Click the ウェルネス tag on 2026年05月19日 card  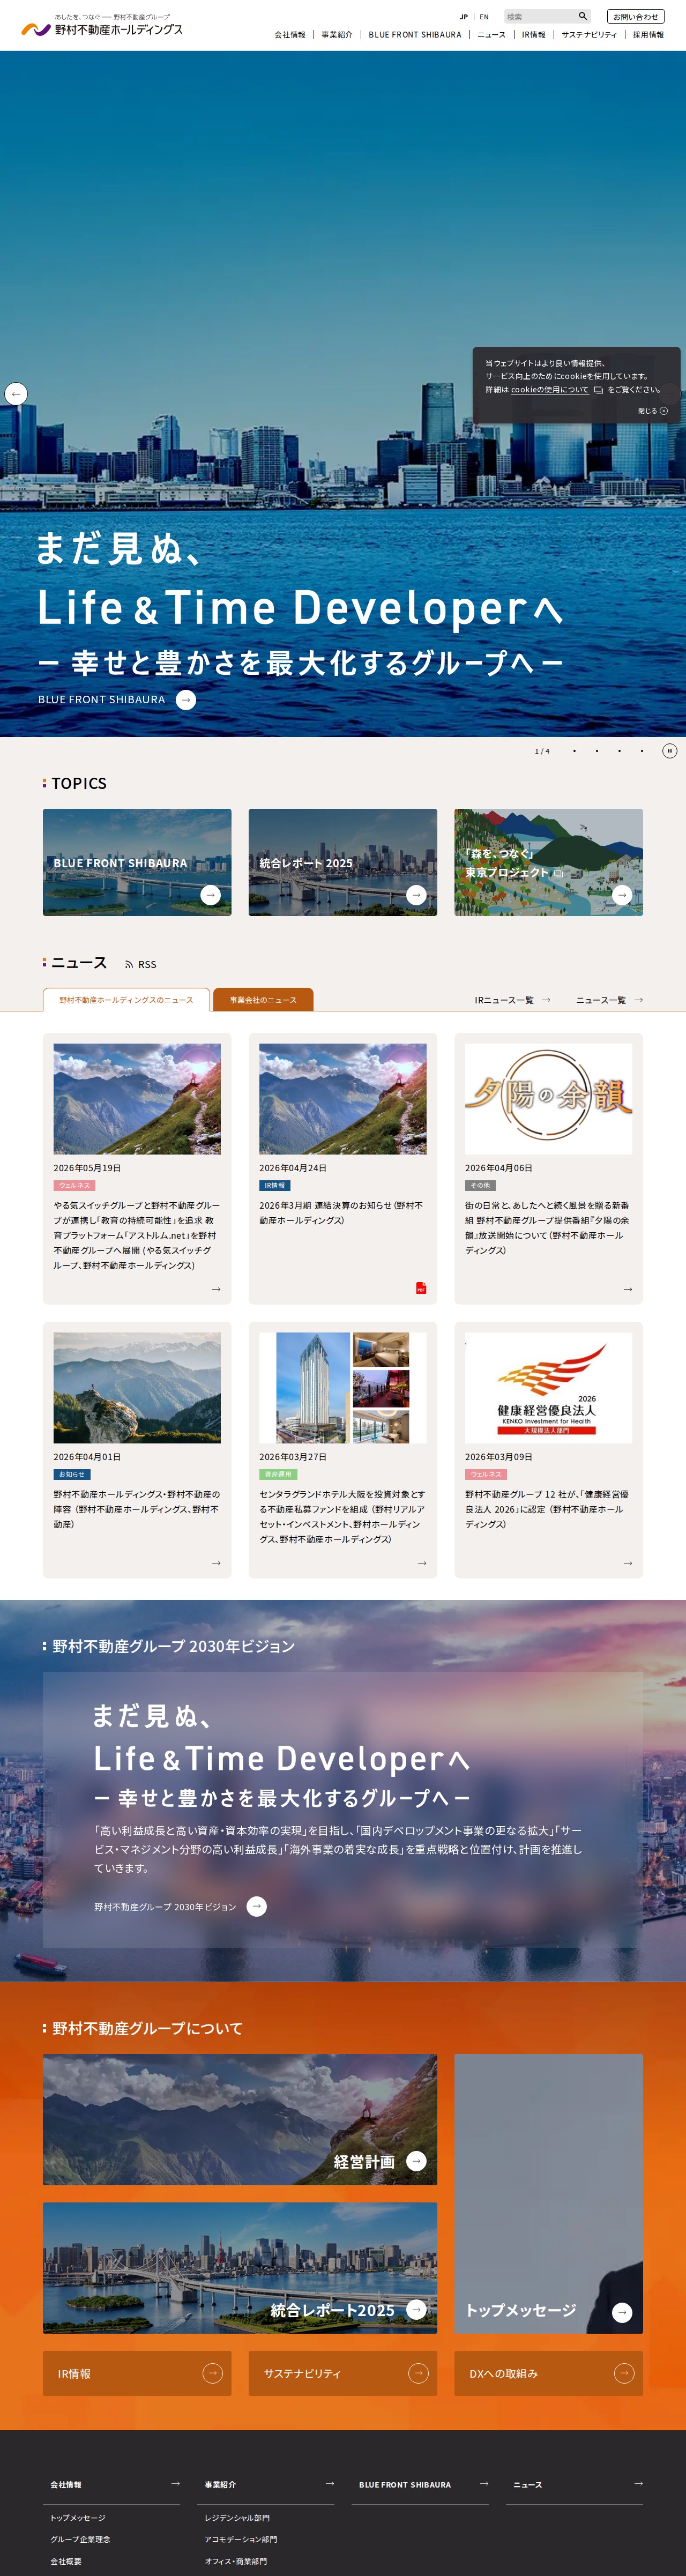[74, 1186]
